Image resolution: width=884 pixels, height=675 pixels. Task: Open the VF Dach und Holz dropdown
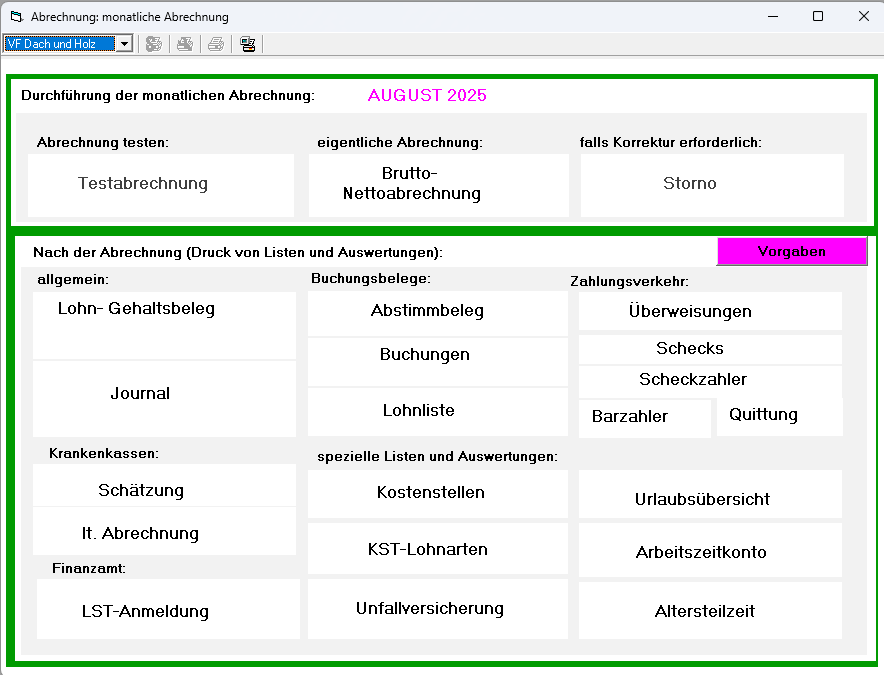(x=124, y=44)
